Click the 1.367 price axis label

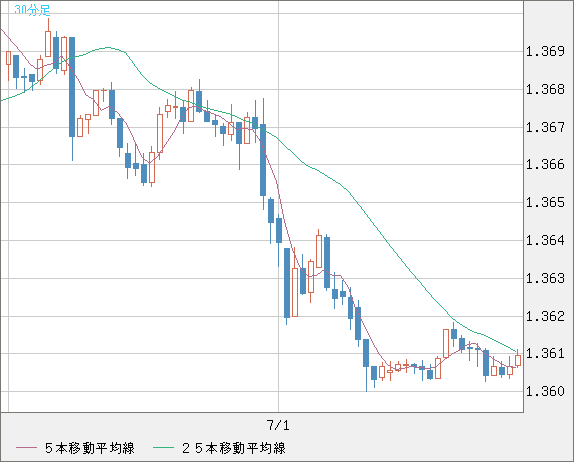(545, 127)
